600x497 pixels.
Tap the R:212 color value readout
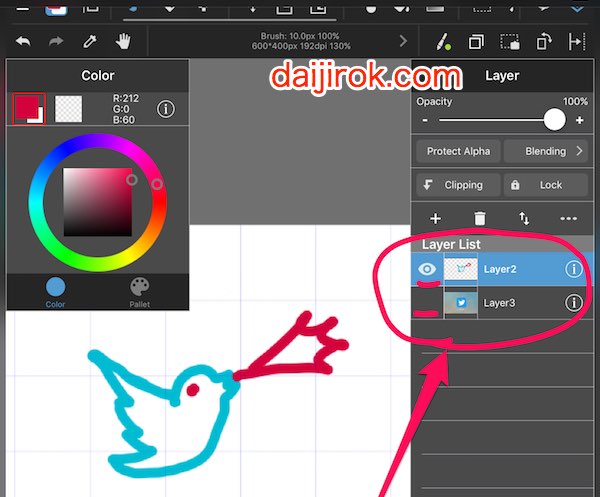pyautogui.click(x=126, y=98)
